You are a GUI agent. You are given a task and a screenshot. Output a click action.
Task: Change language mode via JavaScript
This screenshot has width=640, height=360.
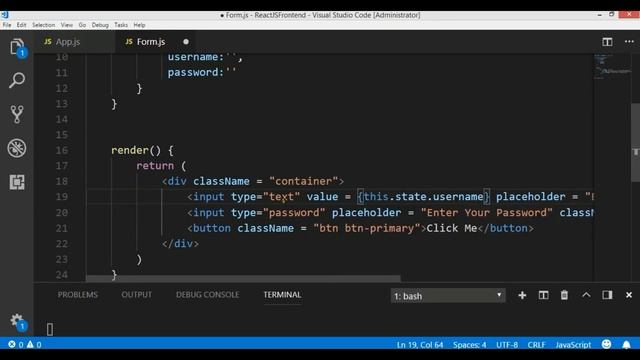[573, 345]
